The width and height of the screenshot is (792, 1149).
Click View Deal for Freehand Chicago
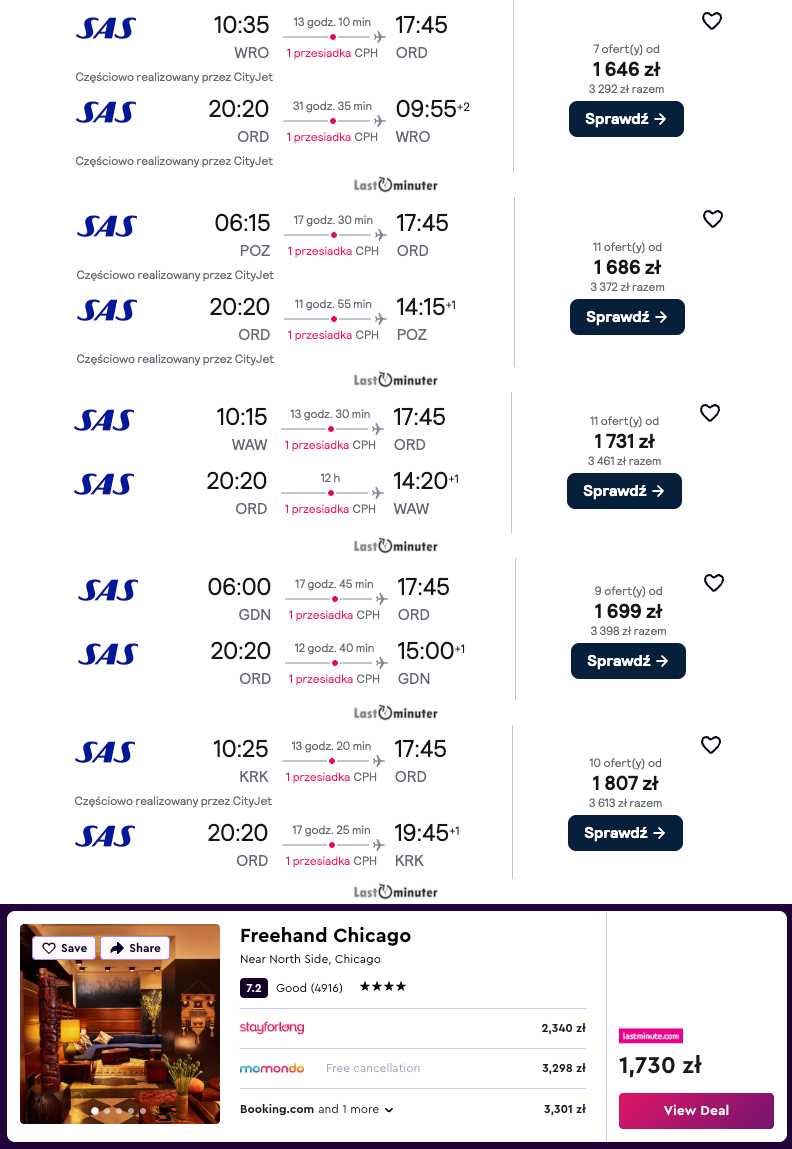pyautogui.click(x=696, y=1110)
